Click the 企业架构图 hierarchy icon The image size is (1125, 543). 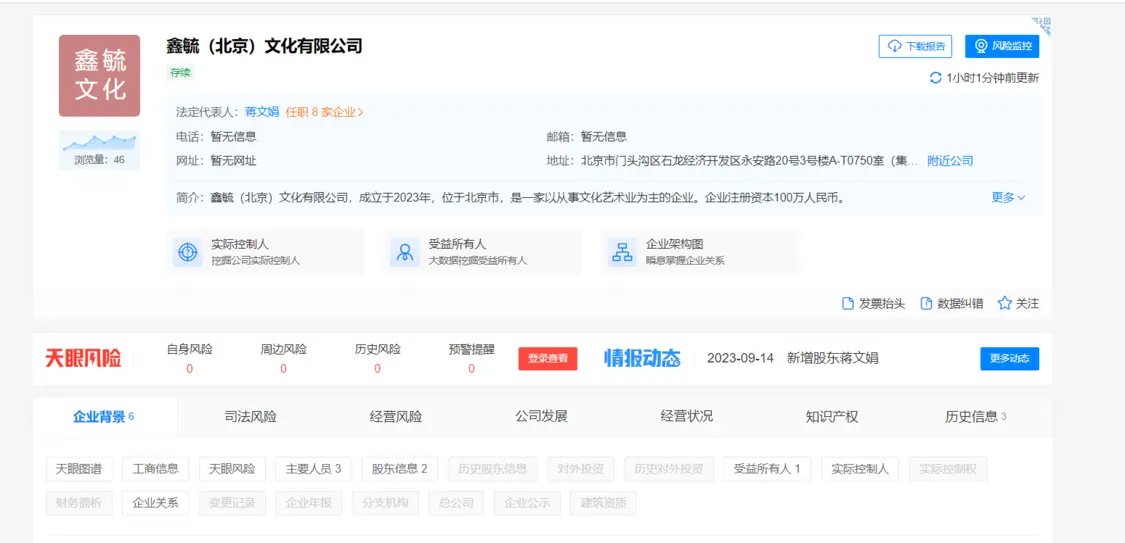click(622, 252)
